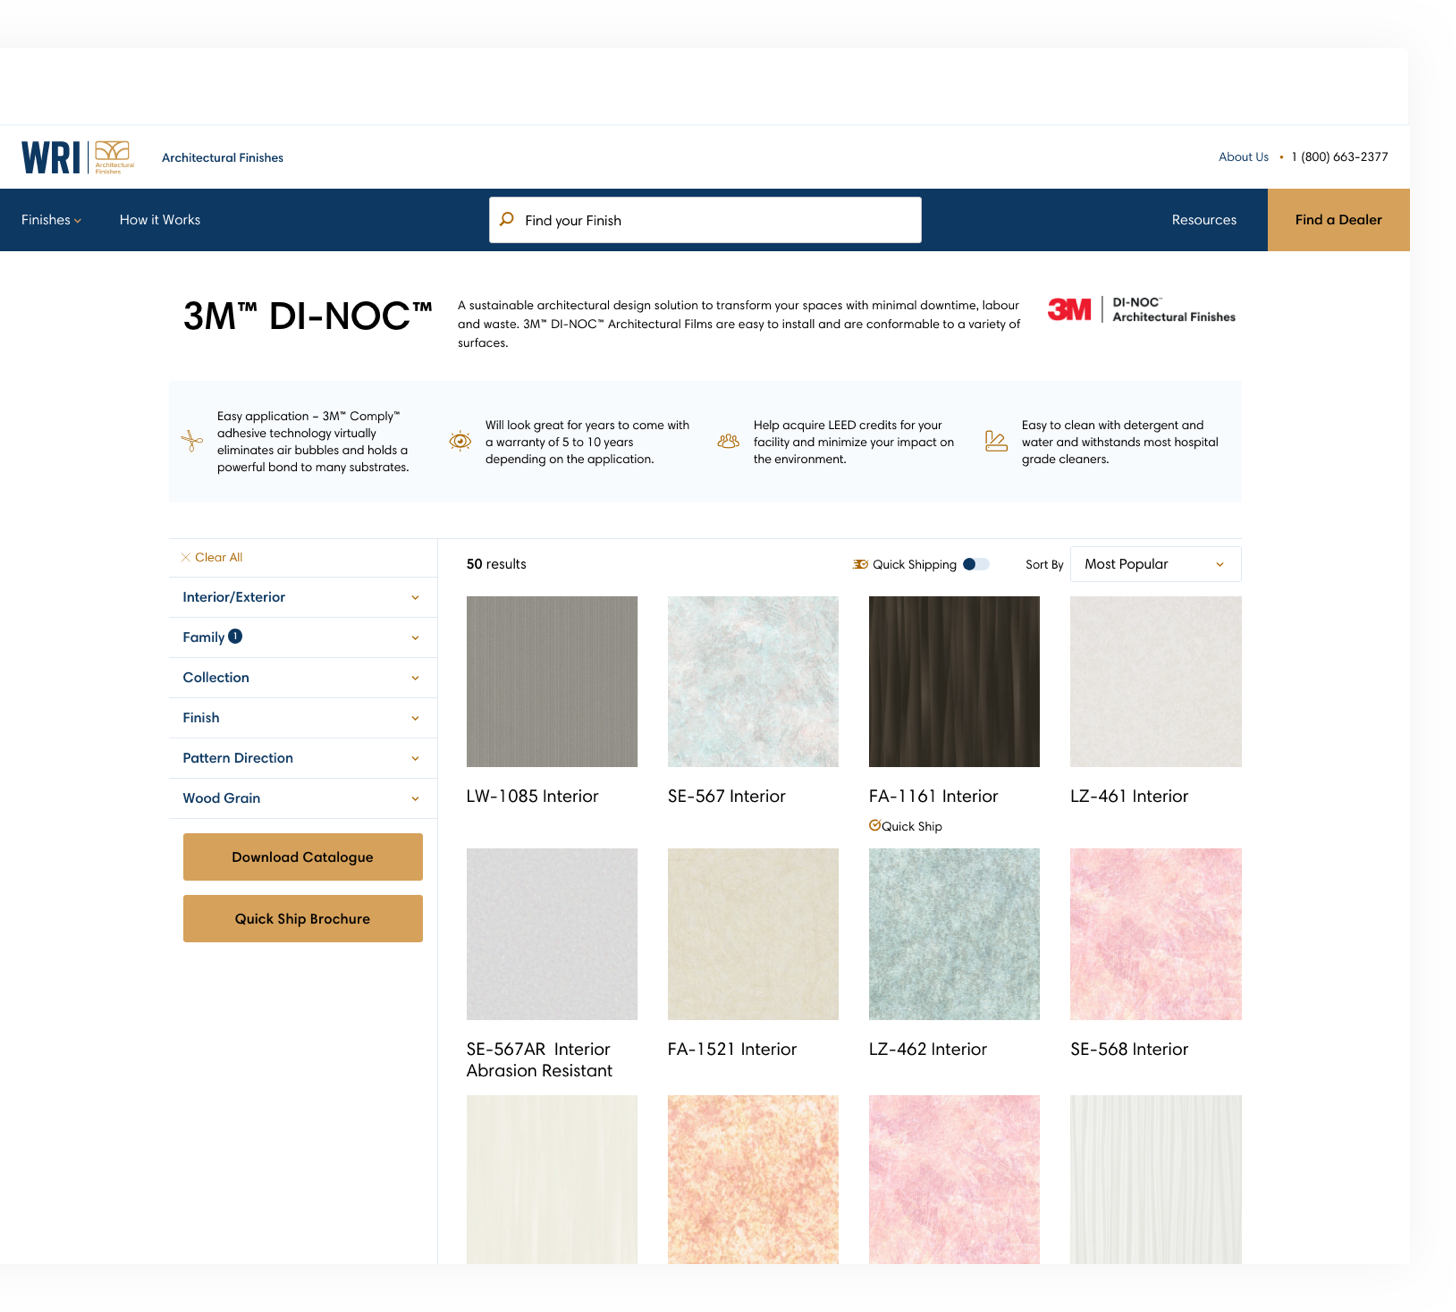Open the FA-1521 Interior thumbnail
Viewport: 1456px width, 1312px height.
pyautogui.click(x=753, y=934)
